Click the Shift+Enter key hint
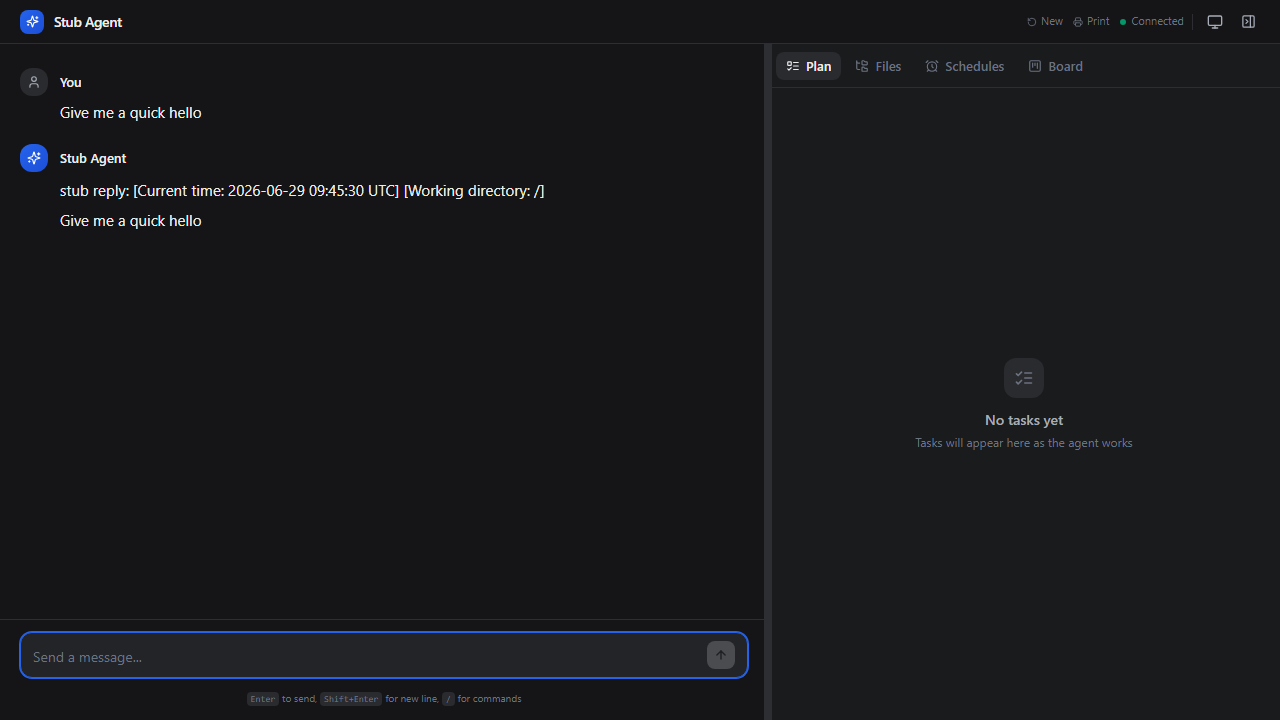1280x720 pixels. pyautogui.click(x=351, y=699)
